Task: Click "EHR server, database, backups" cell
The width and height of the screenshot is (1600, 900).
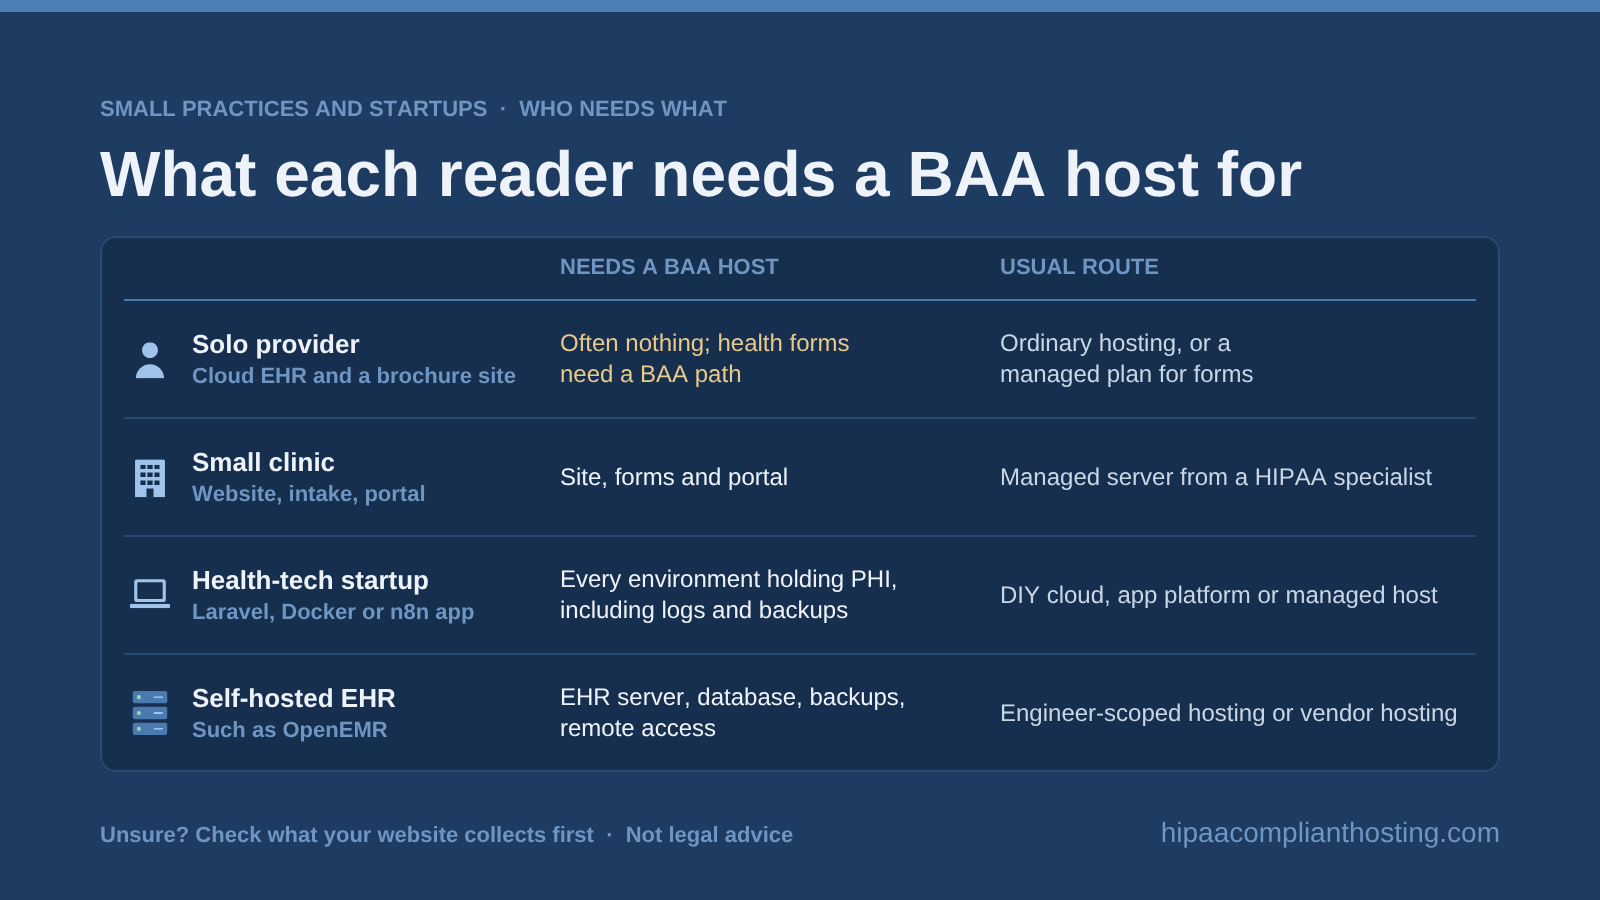Action: click(x=733, y=712)
